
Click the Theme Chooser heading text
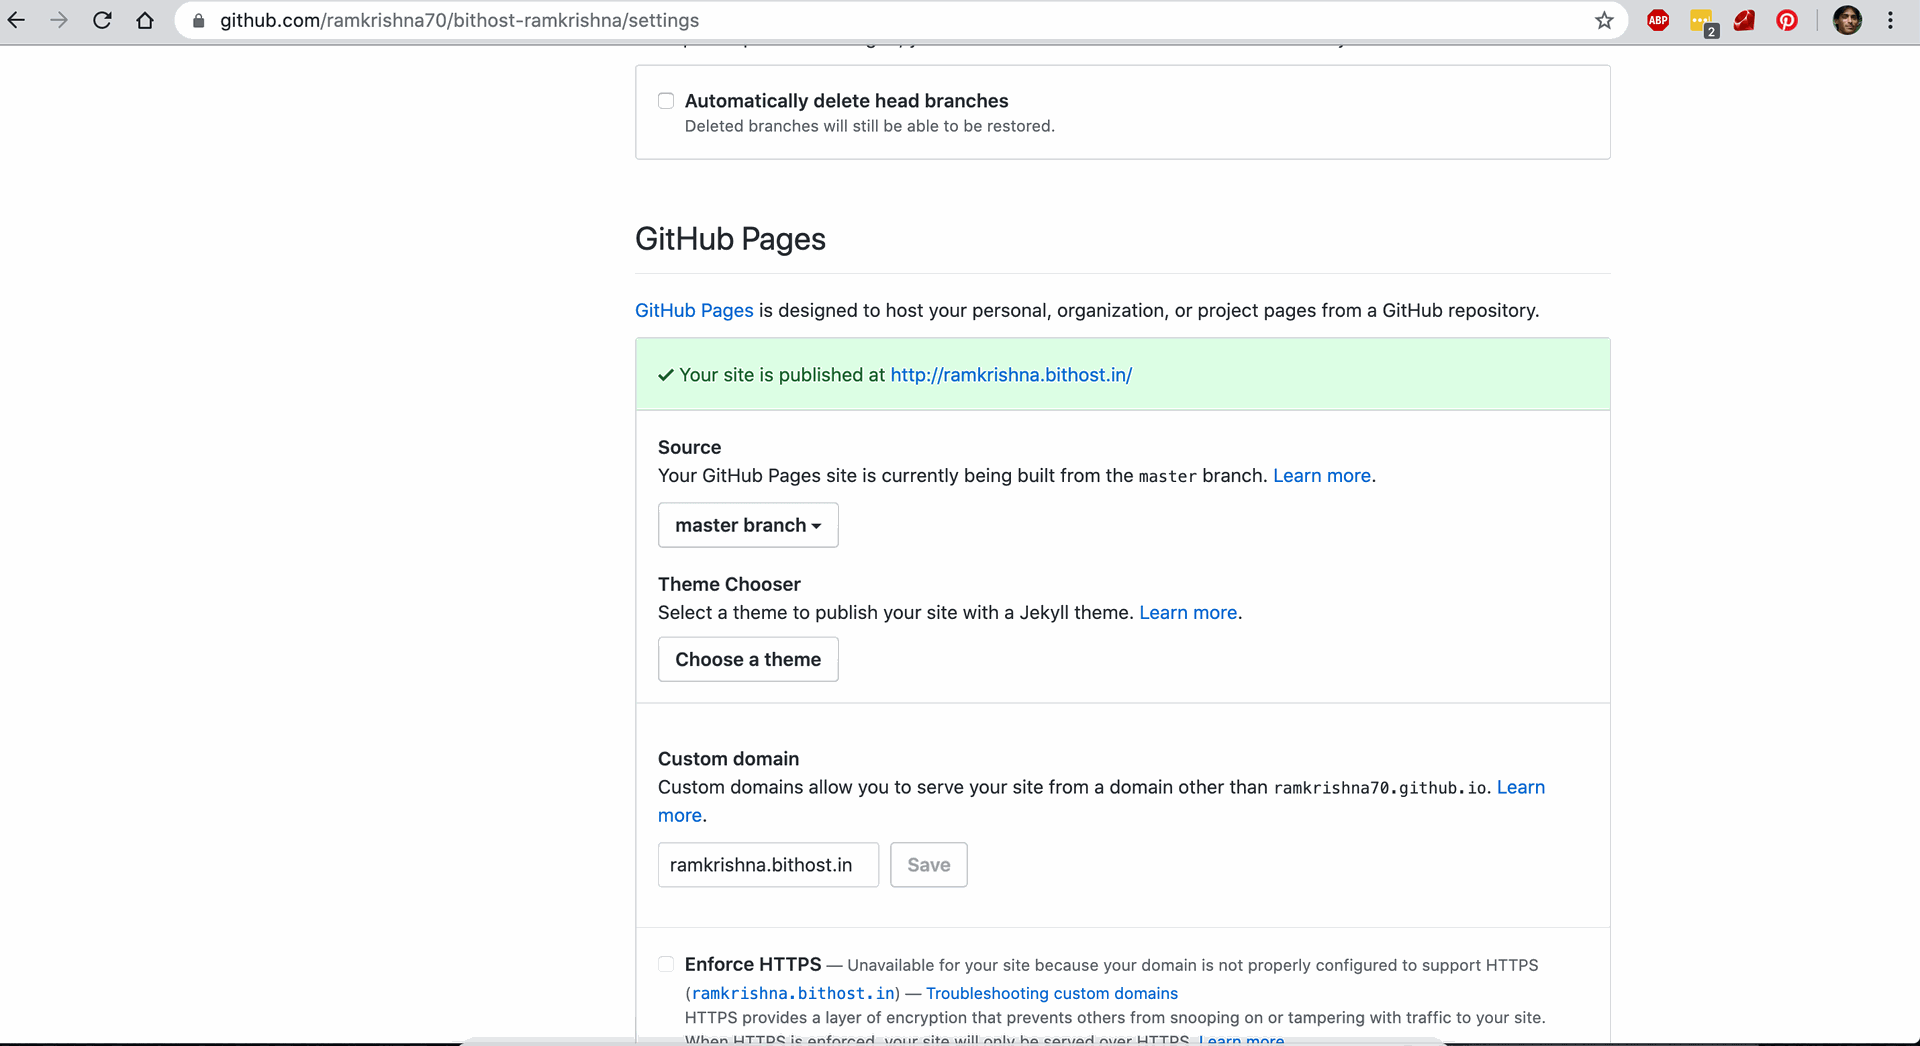click(729, 584)
